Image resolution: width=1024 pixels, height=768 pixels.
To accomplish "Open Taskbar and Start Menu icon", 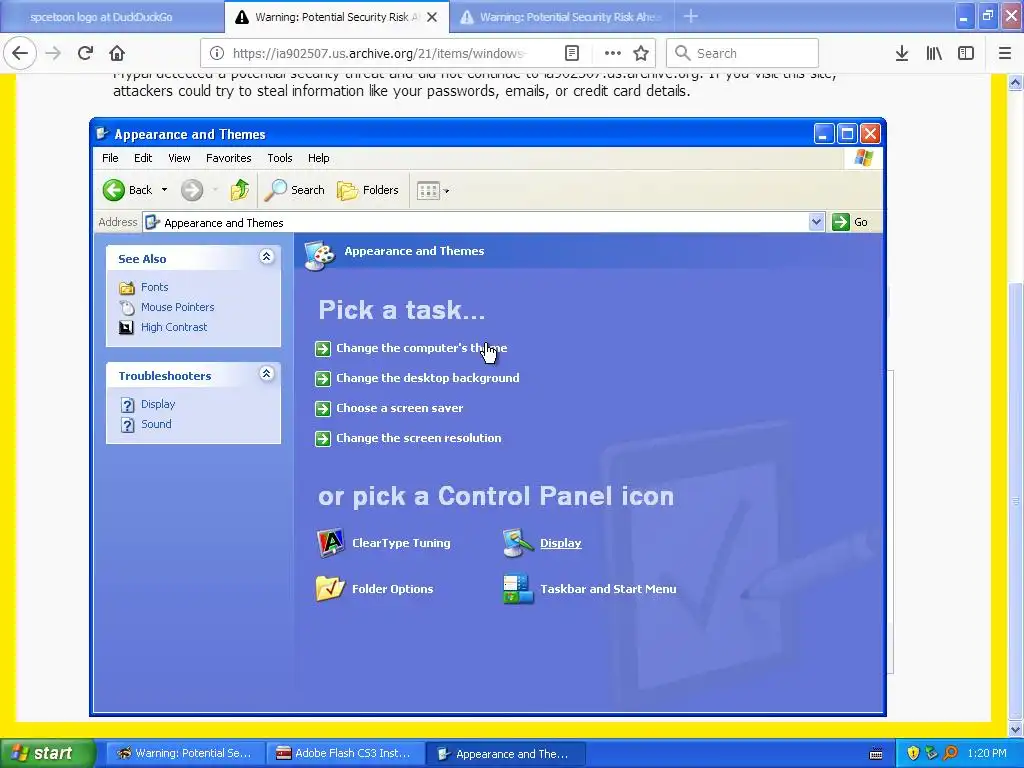I will click(590, 588).
